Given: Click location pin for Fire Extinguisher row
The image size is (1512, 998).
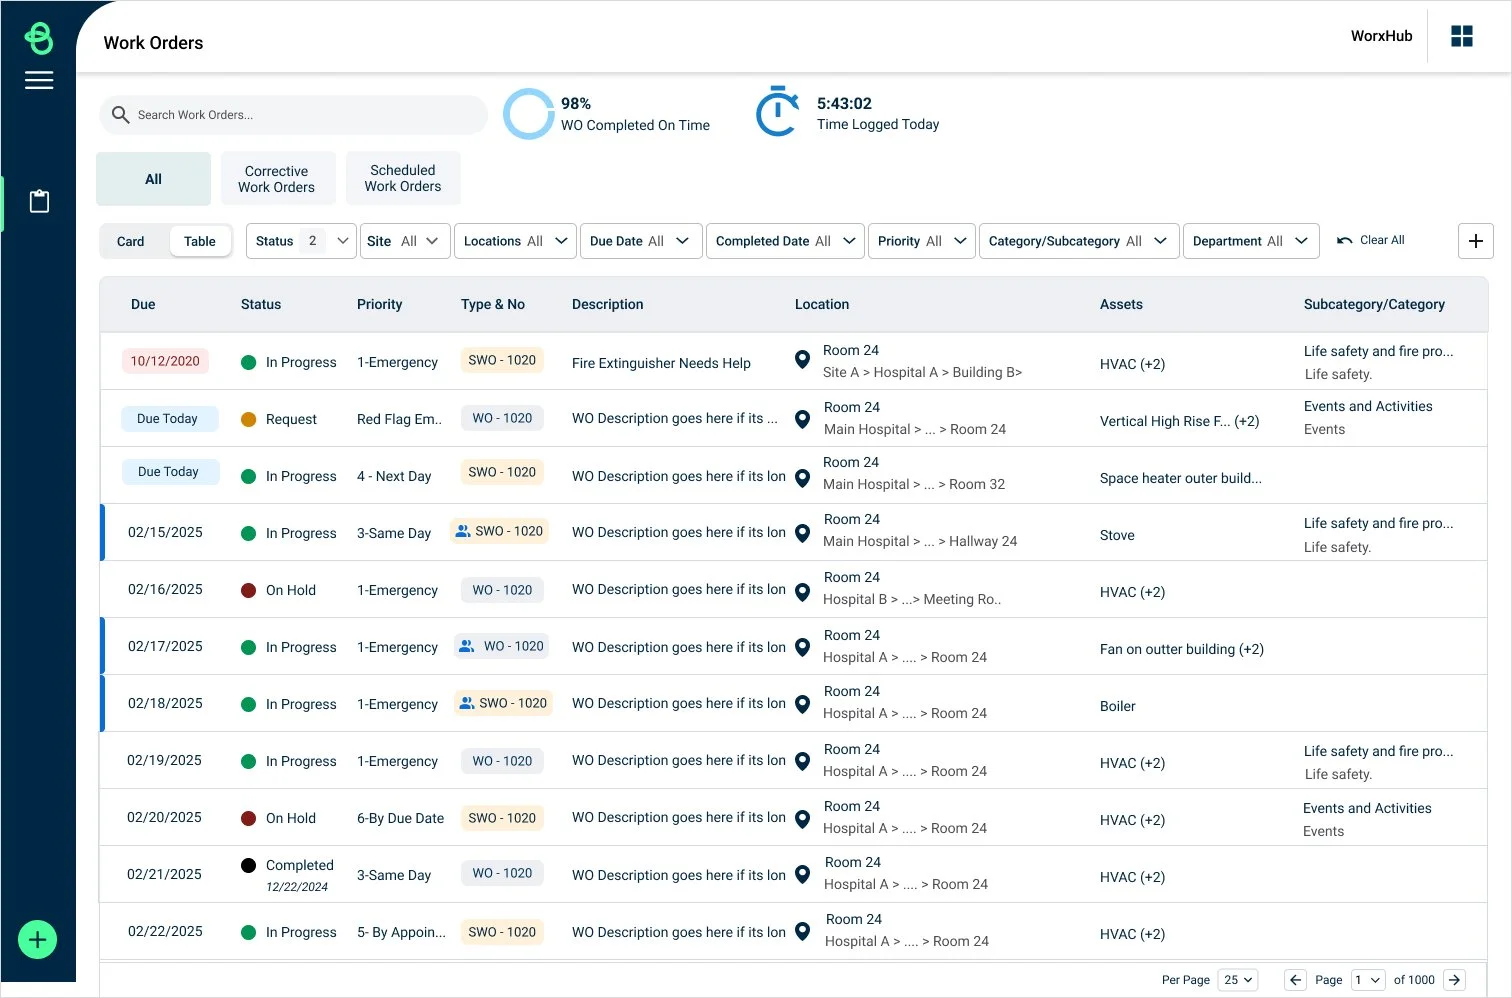Looking at the screenshot, I should coord(802,360).
